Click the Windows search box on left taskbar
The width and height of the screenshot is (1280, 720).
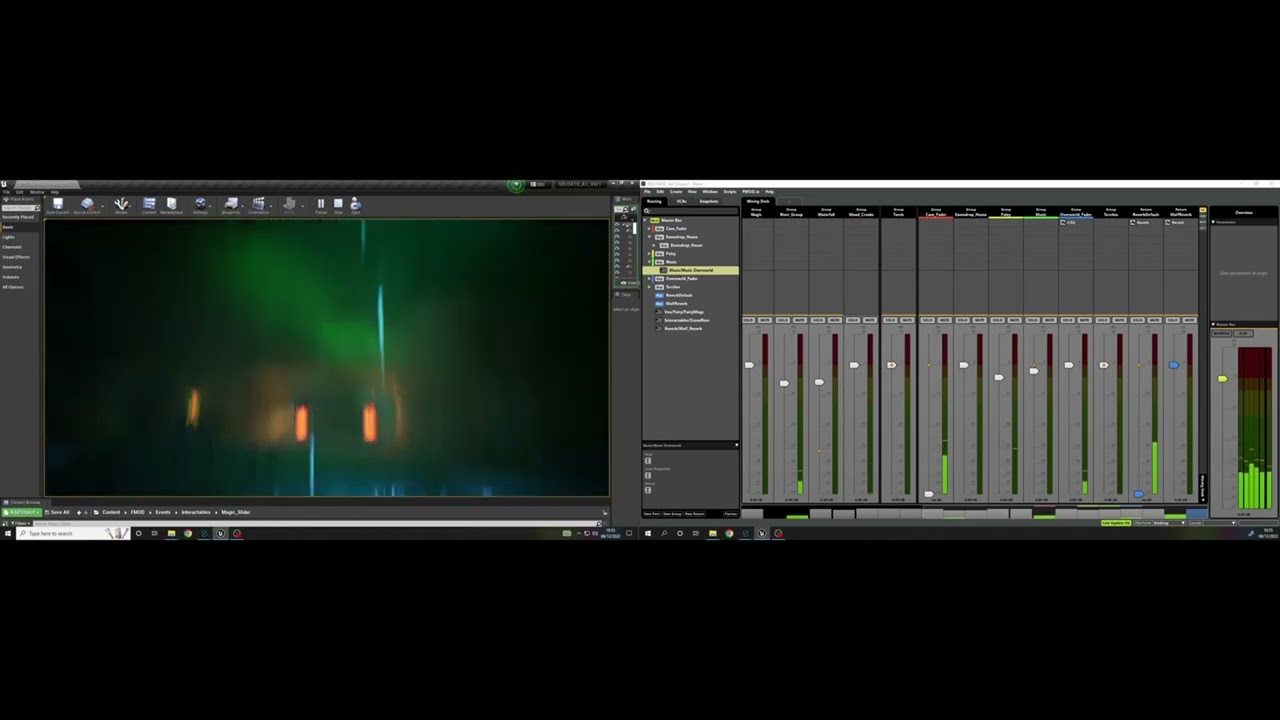[x=73, y=533]
